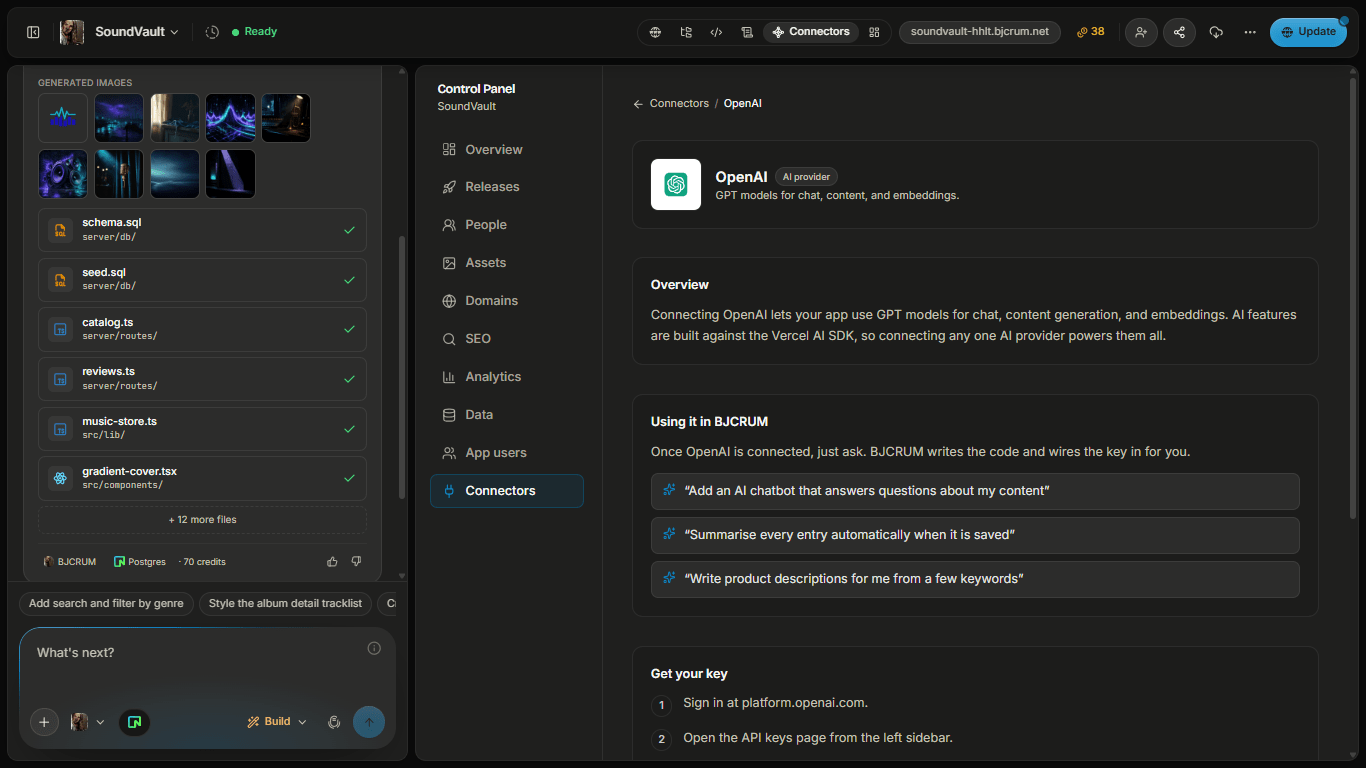1366x768 pixels.
Task: Select the Connectors tab in top toolbar
Action: point(811,32)
